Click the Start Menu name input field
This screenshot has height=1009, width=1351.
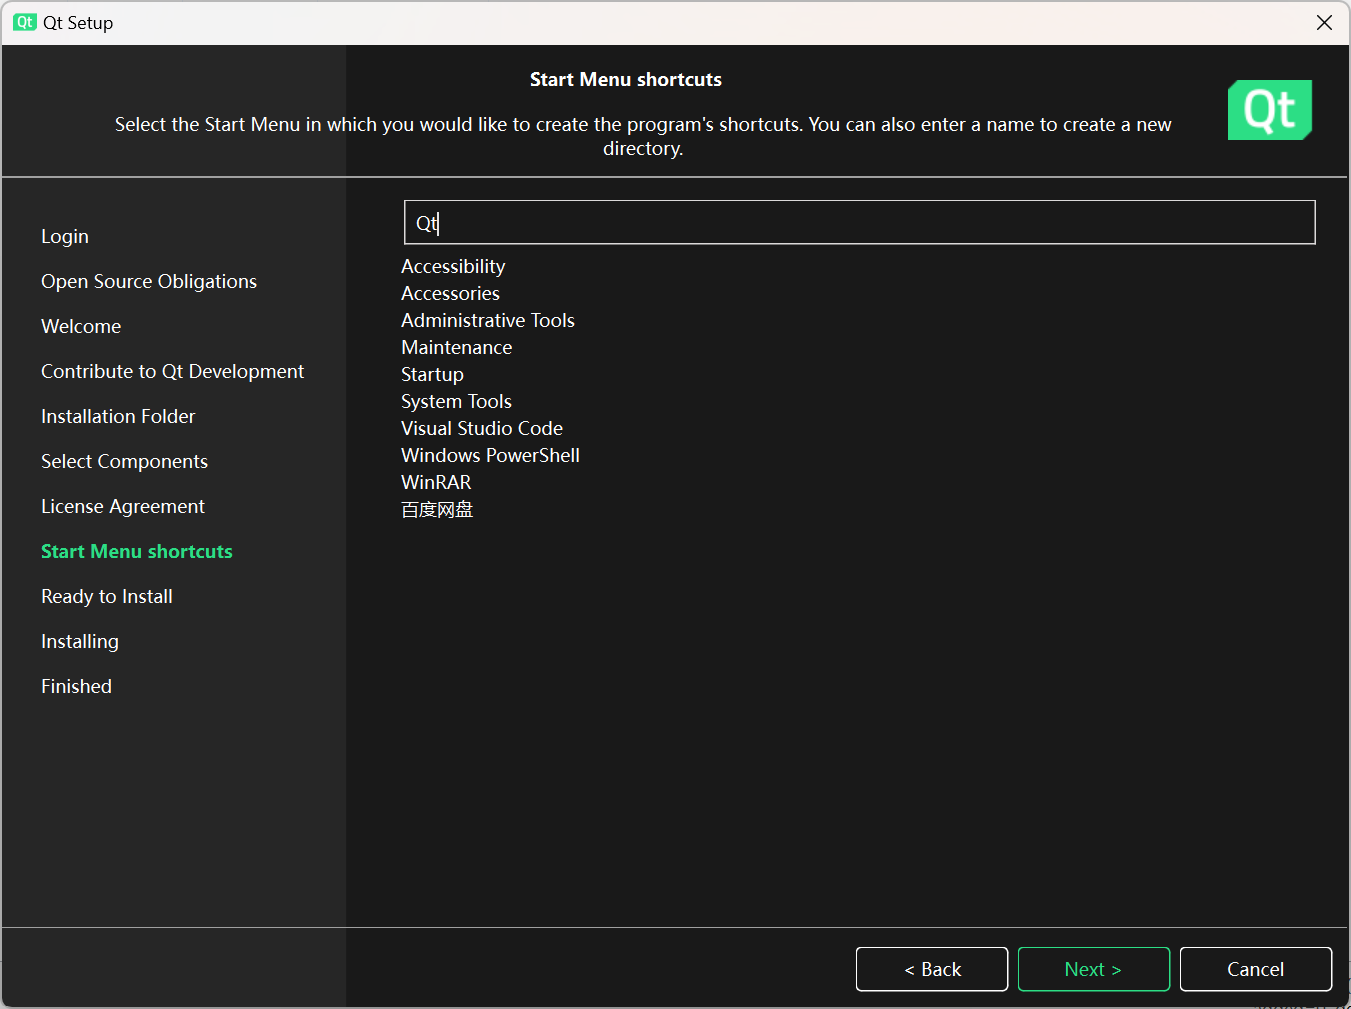[x=859, y=222]
